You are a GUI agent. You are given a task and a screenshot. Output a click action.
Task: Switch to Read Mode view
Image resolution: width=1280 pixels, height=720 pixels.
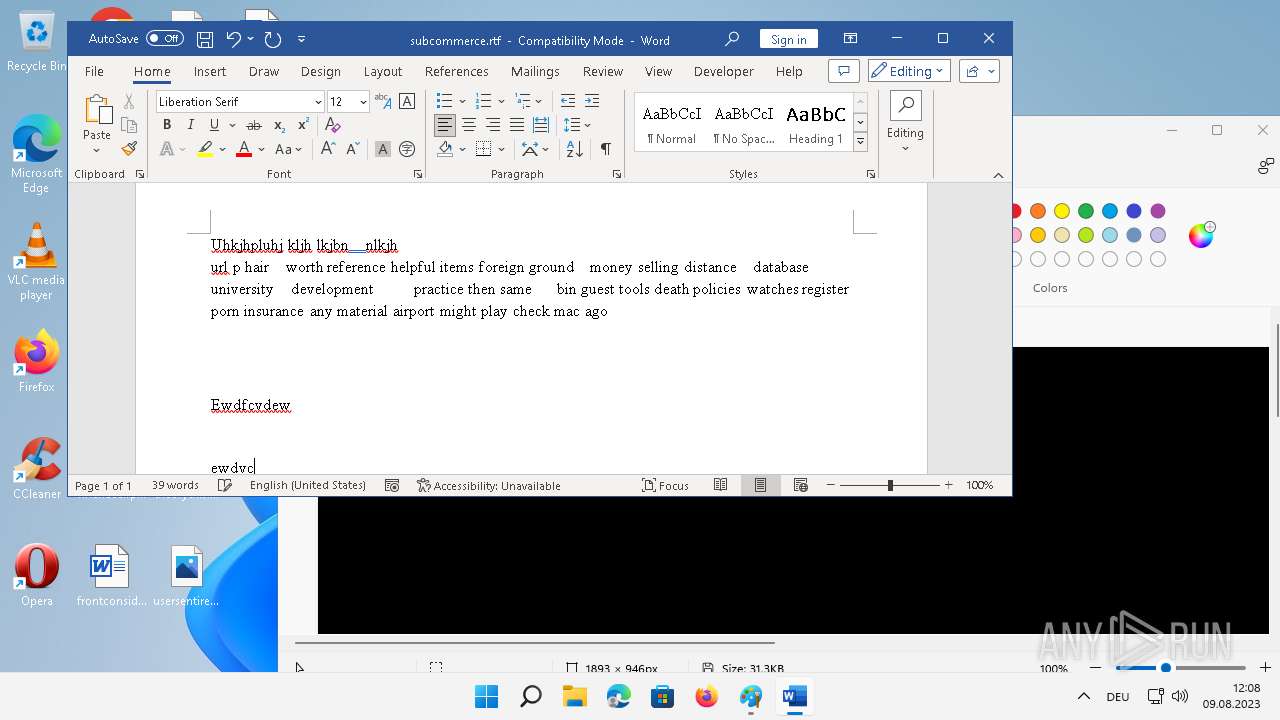tap(720, 485)
